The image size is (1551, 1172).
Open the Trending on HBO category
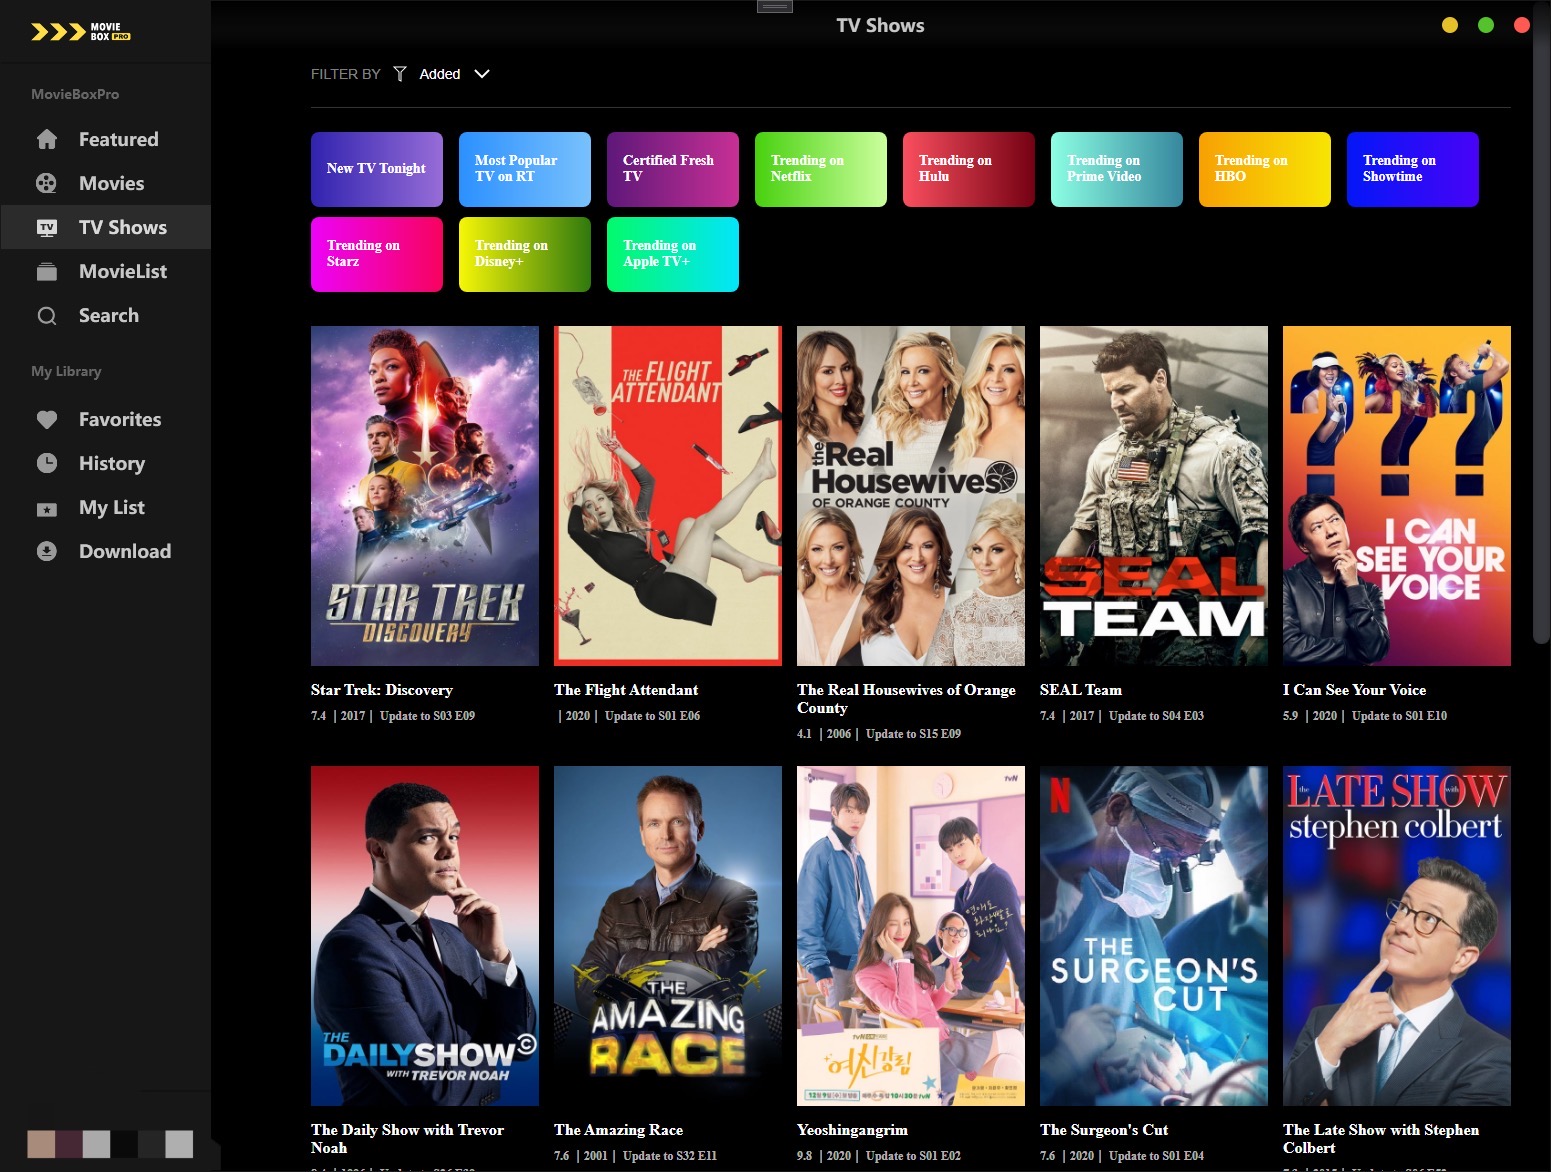click(1264, 169)
